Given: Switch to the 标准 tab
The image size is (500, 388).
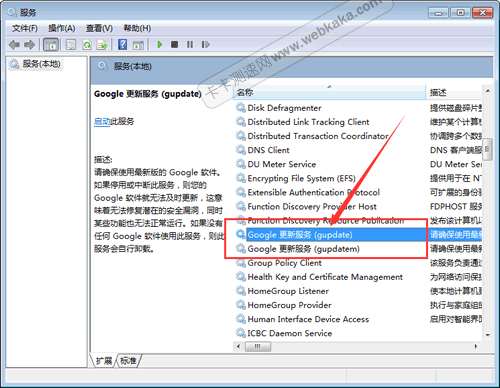Looking at the screenshot, I should 128,361.
